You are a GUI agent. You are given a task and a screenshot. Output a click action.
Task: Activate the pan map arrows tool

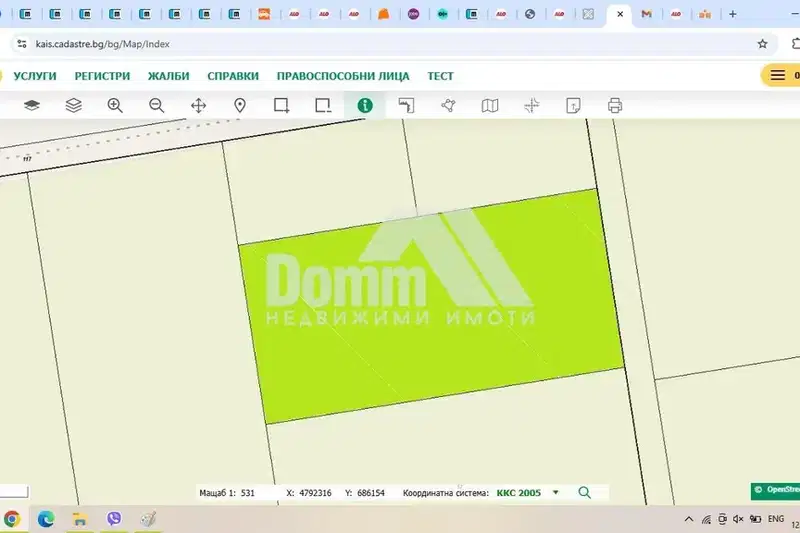198,106
